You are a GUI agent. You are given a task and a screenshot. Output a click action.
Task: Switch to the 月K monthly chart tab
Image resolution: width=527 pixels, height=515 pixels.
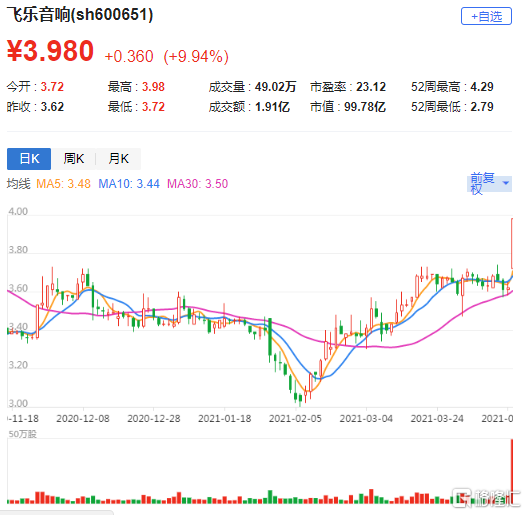[118, 159]
